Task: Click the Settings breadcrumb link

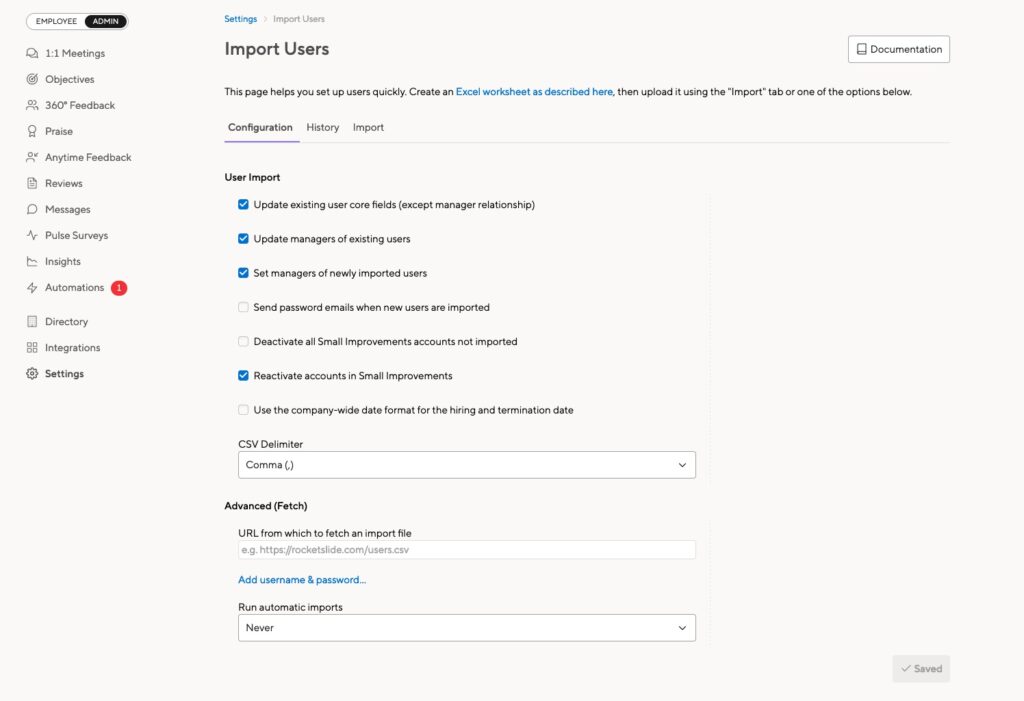Action: click(x=240, y=19)
